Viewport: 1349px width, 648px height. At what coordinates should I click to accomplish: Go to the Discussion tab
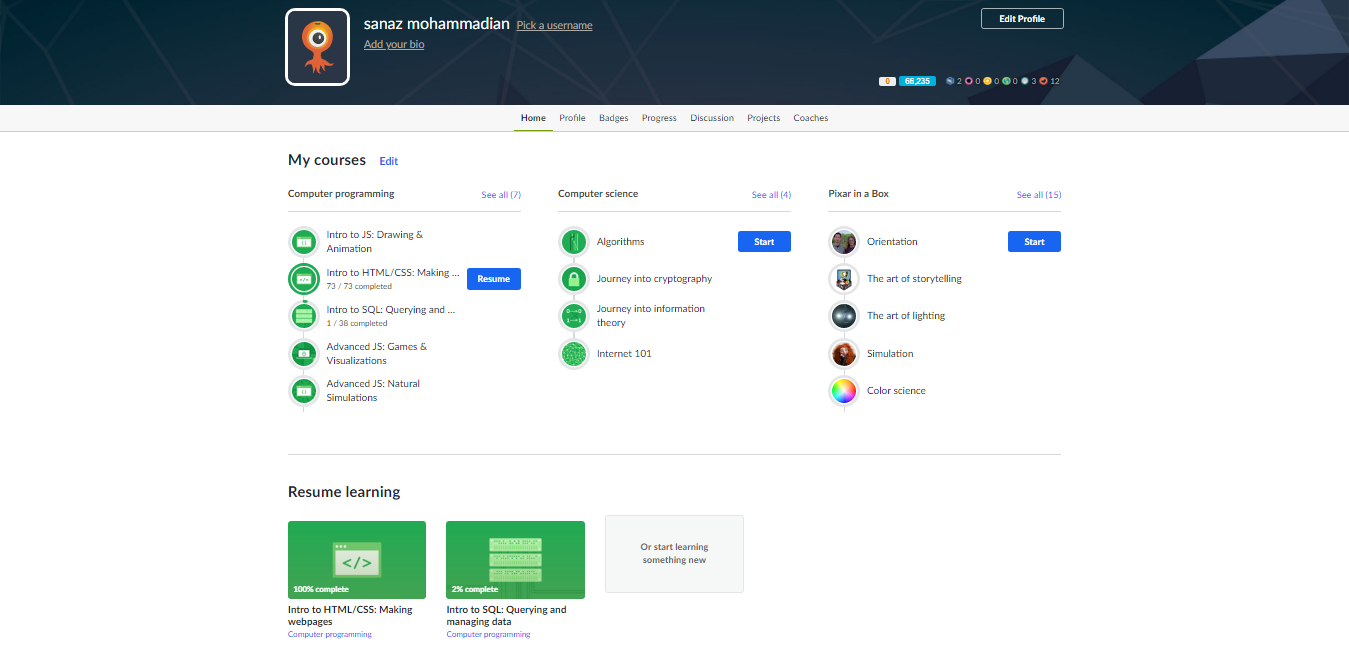pos(712,118)
